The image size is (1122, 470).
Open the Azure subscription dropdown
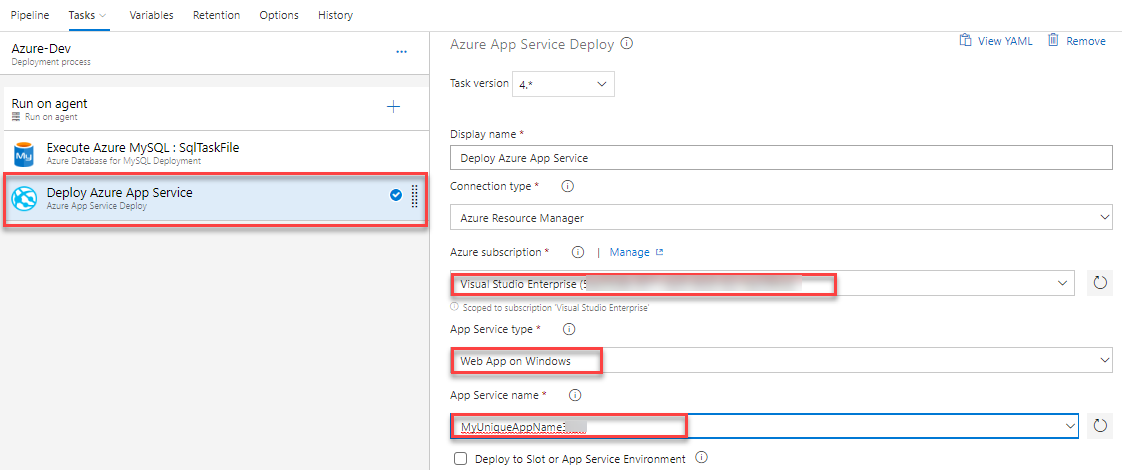click(x=762, y=283)
